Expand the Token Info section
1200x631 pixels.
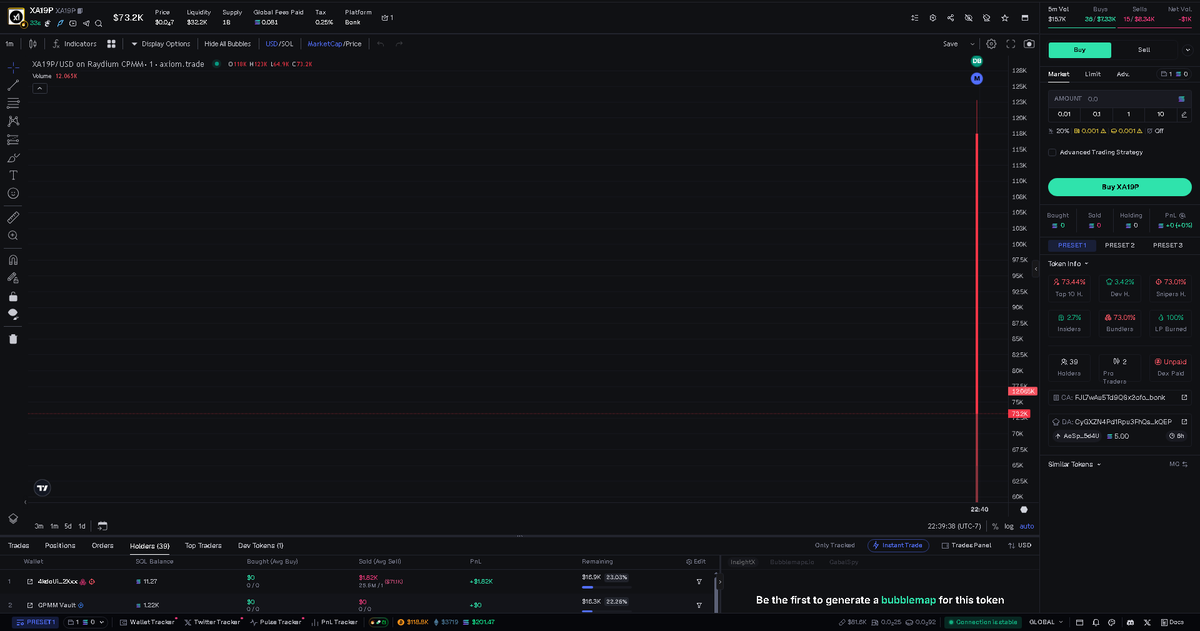[x=1068, y=264]
